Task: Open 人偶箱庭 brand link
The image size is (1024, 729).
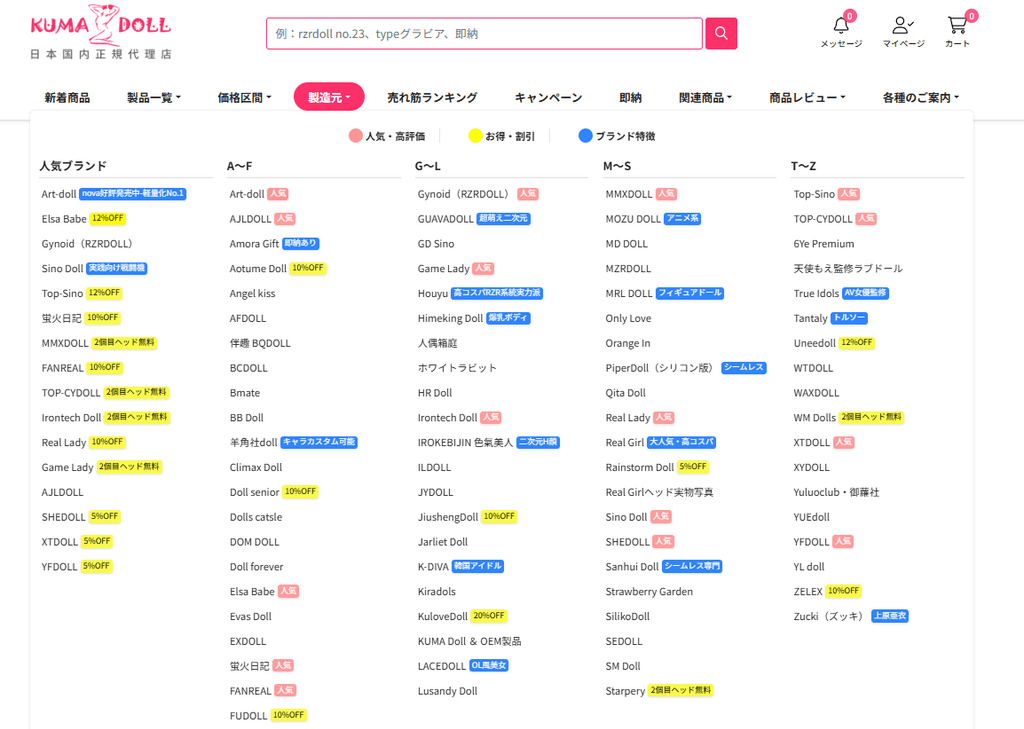Action: tap(438, 343)
